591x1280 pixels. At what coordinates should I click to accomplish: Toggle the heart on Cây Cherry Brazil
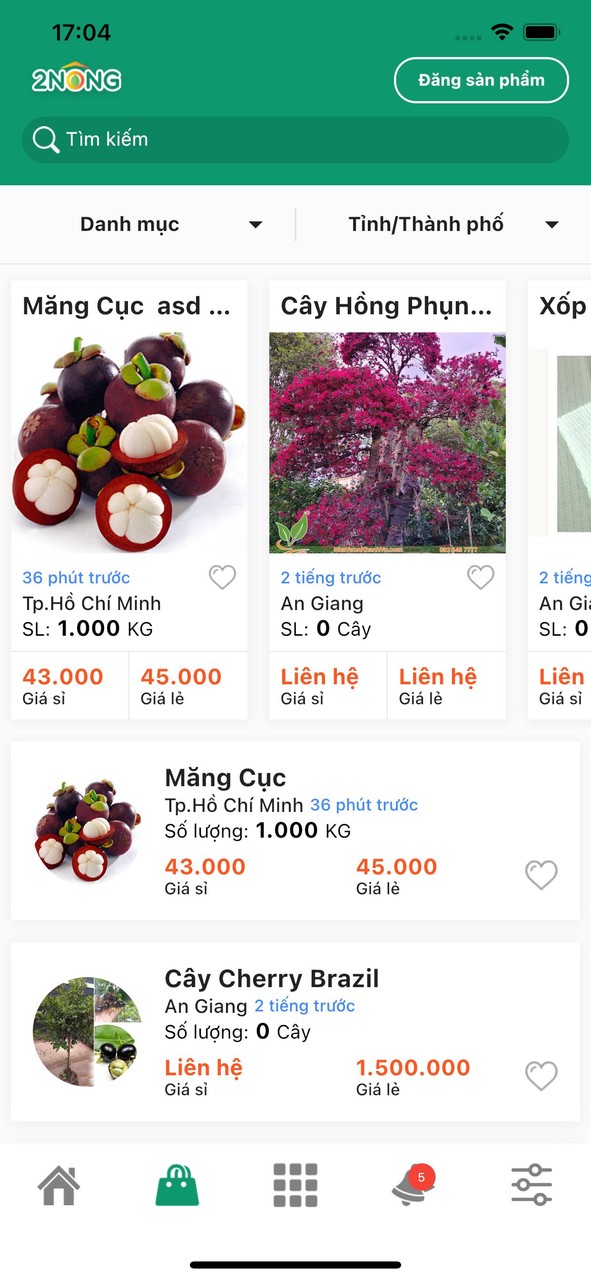(541, 1076)
